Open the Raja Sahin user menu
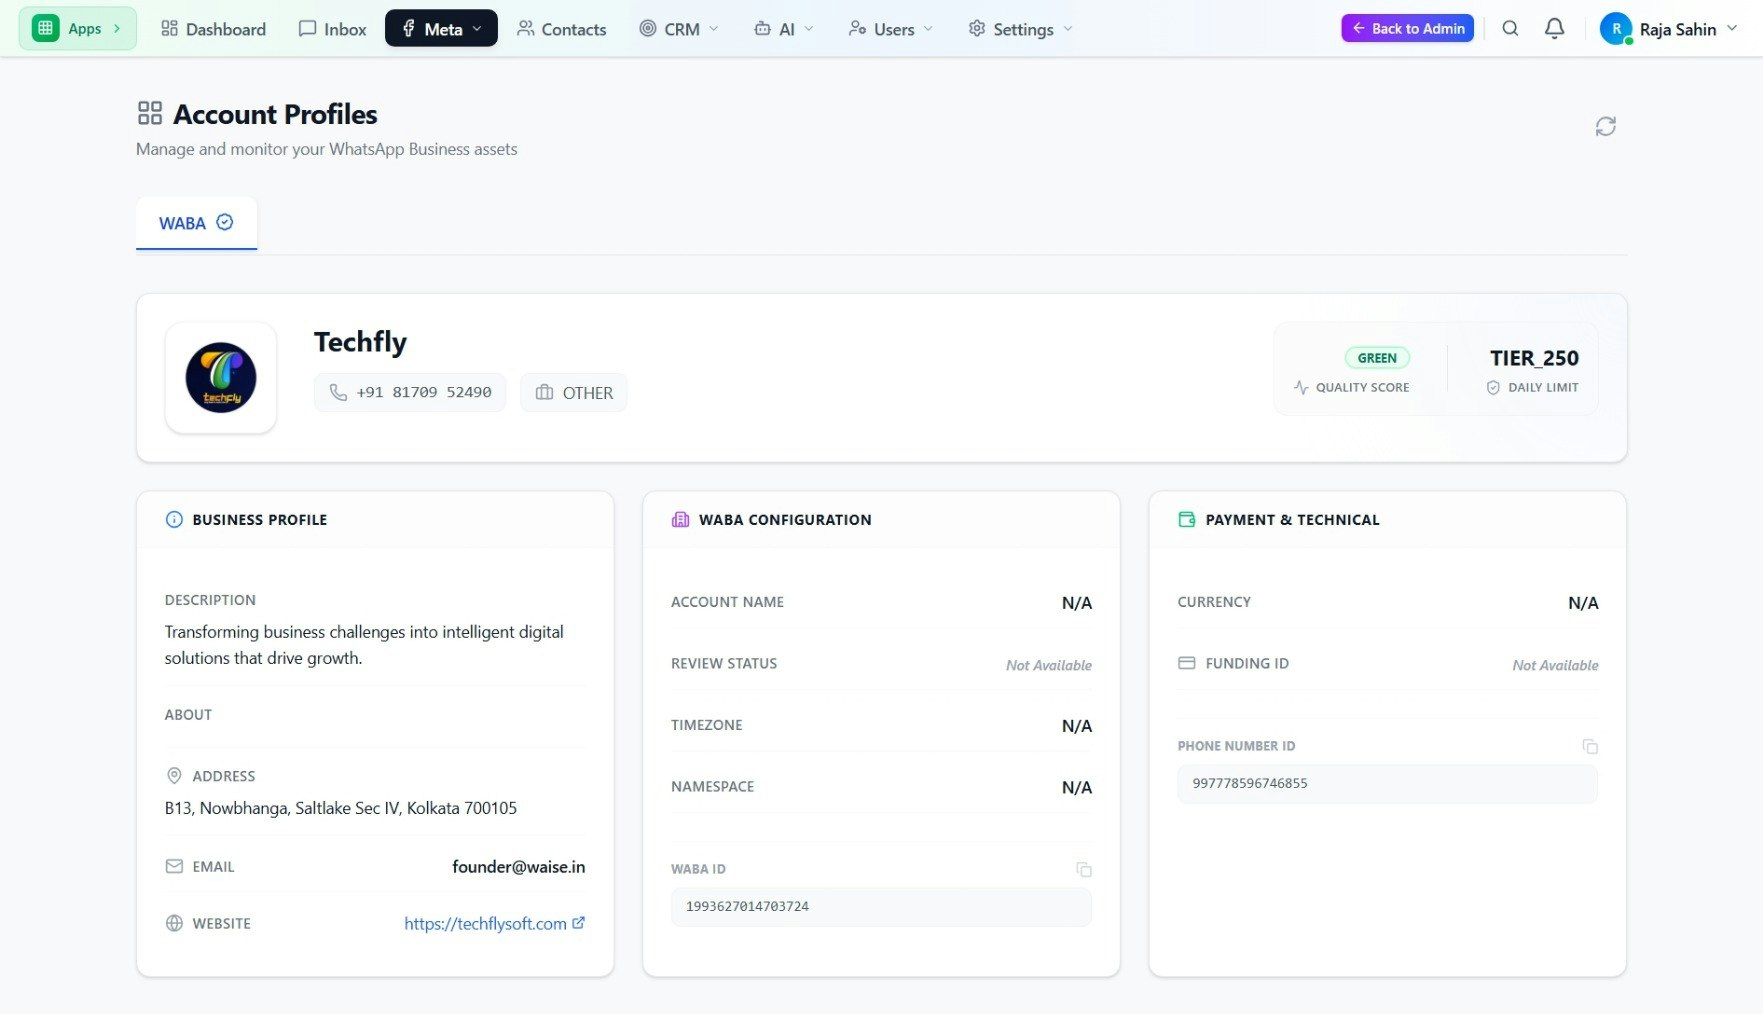 (1668, 29)
